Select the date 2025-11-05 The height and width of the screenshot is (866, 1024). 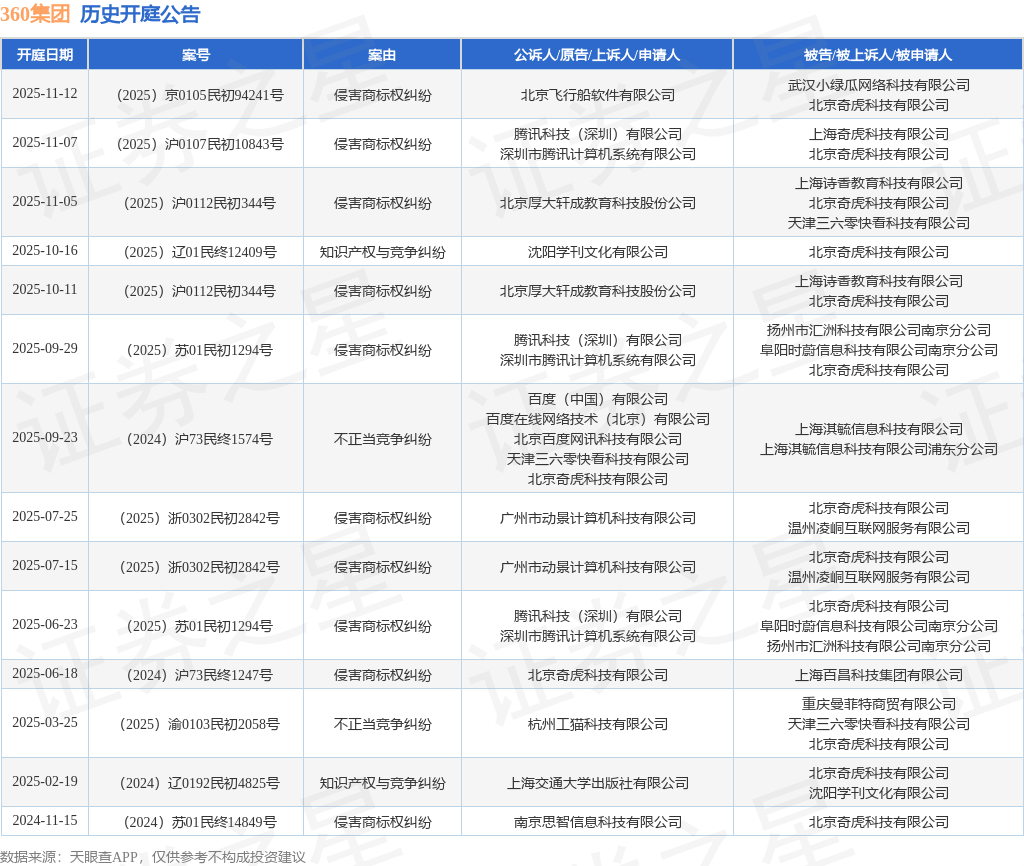click(44, 201)
